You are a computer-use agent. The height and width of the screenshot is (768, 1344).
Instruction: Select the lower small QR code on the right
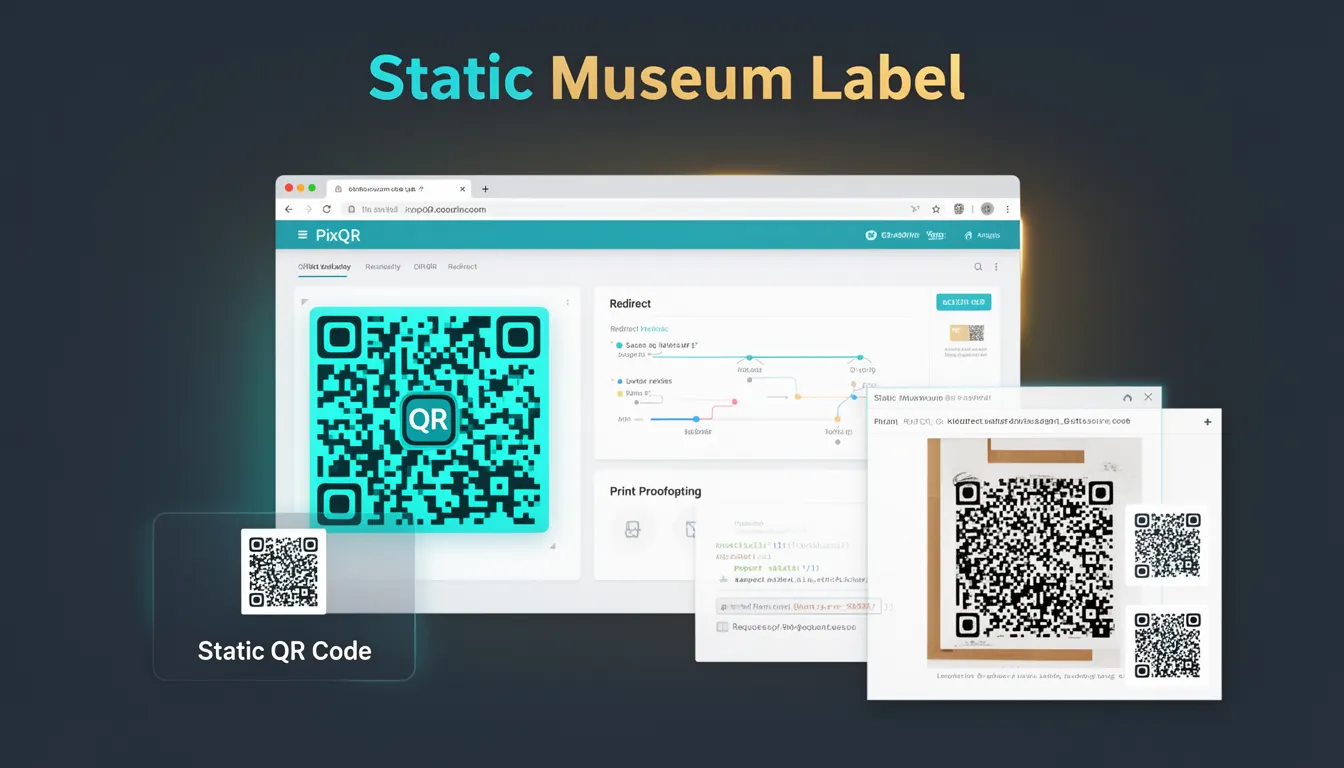pos(1167,646)
